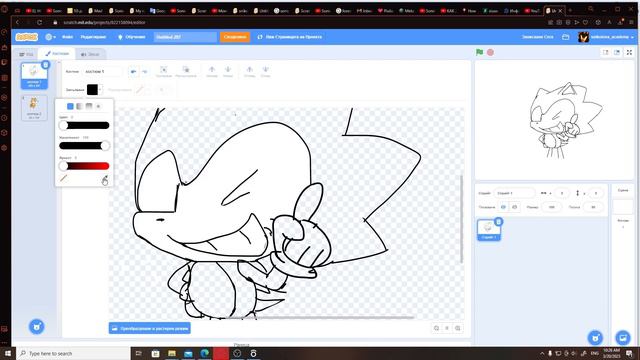
Task: Click the orange share button
Action: [x=235, y=37]
